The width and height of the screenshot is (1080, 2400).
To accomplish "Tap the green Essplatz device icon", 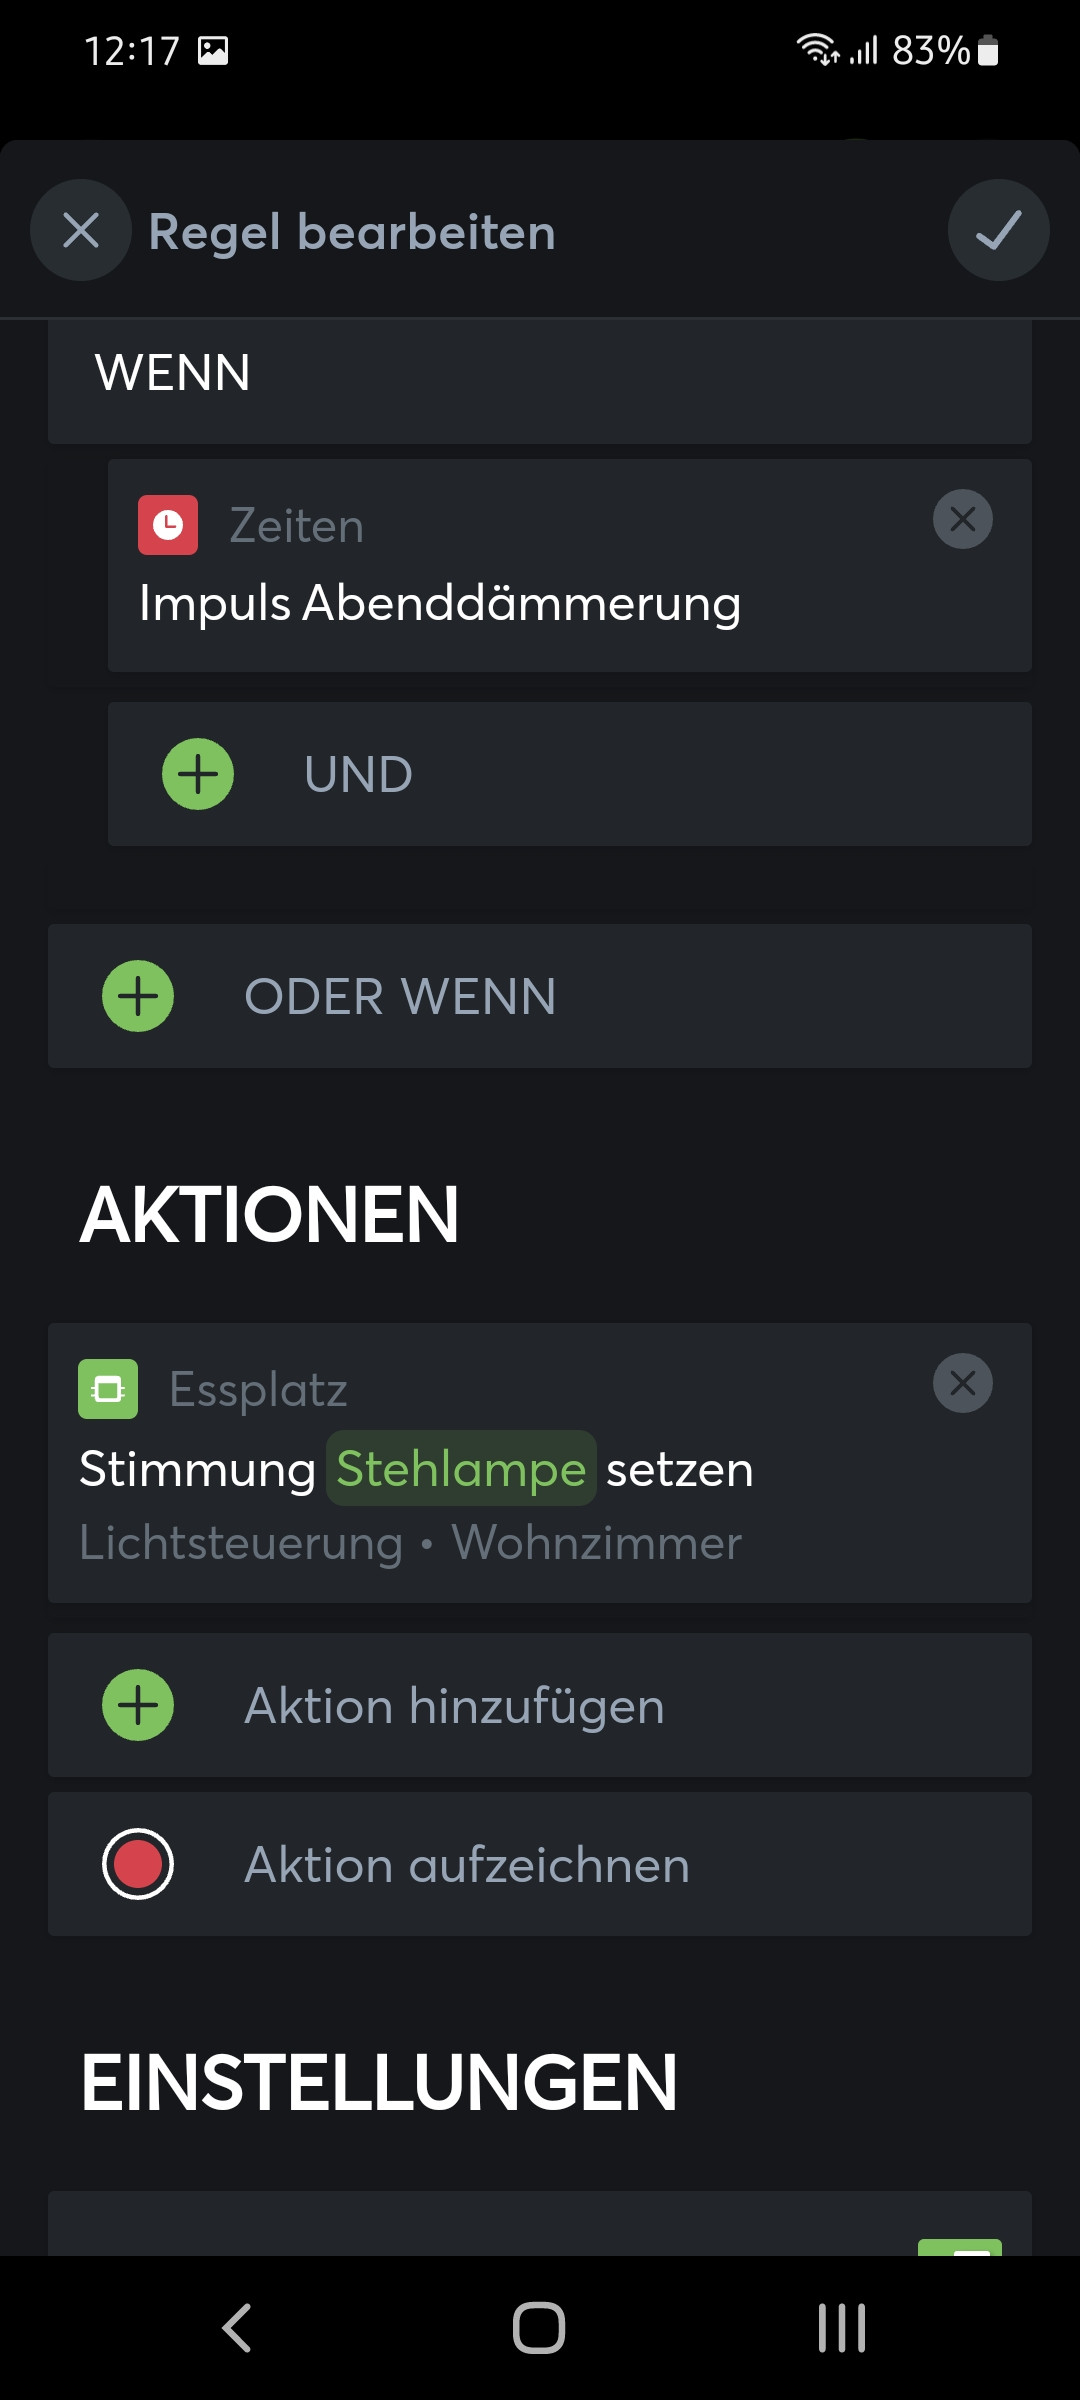I will pos(108,1389).
